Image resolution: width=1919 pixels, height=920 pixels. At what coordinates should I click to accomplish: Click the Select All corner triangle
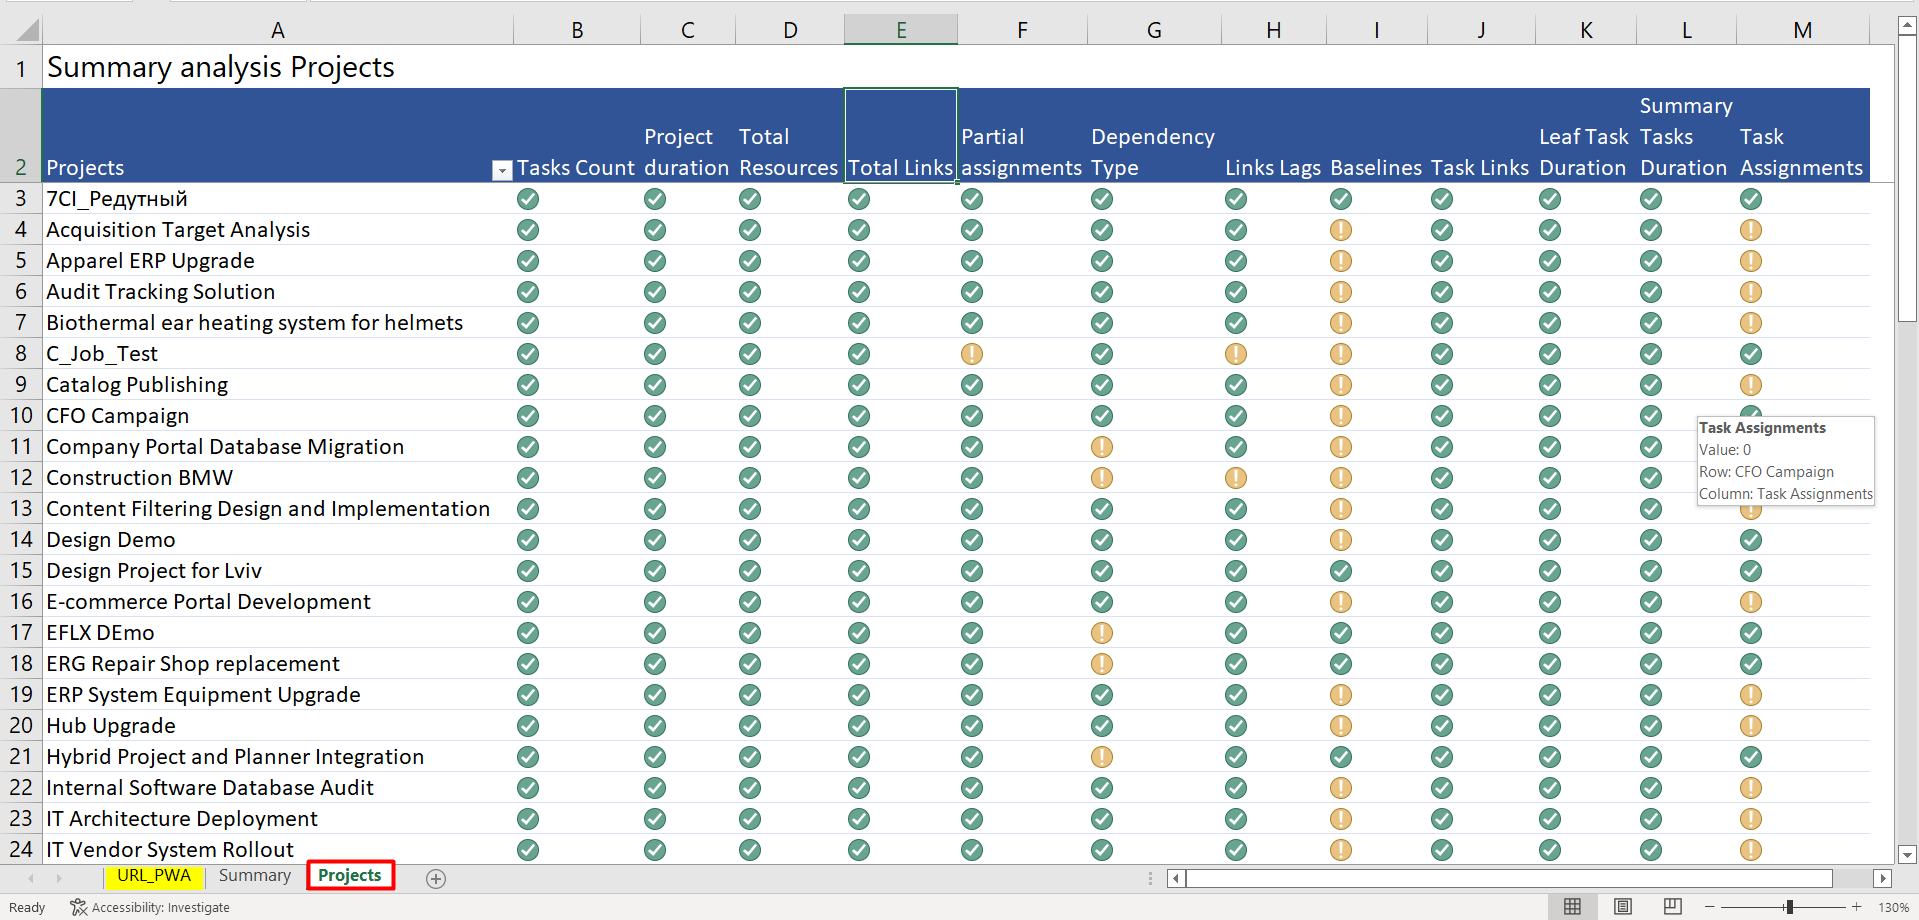coord(27,30)
